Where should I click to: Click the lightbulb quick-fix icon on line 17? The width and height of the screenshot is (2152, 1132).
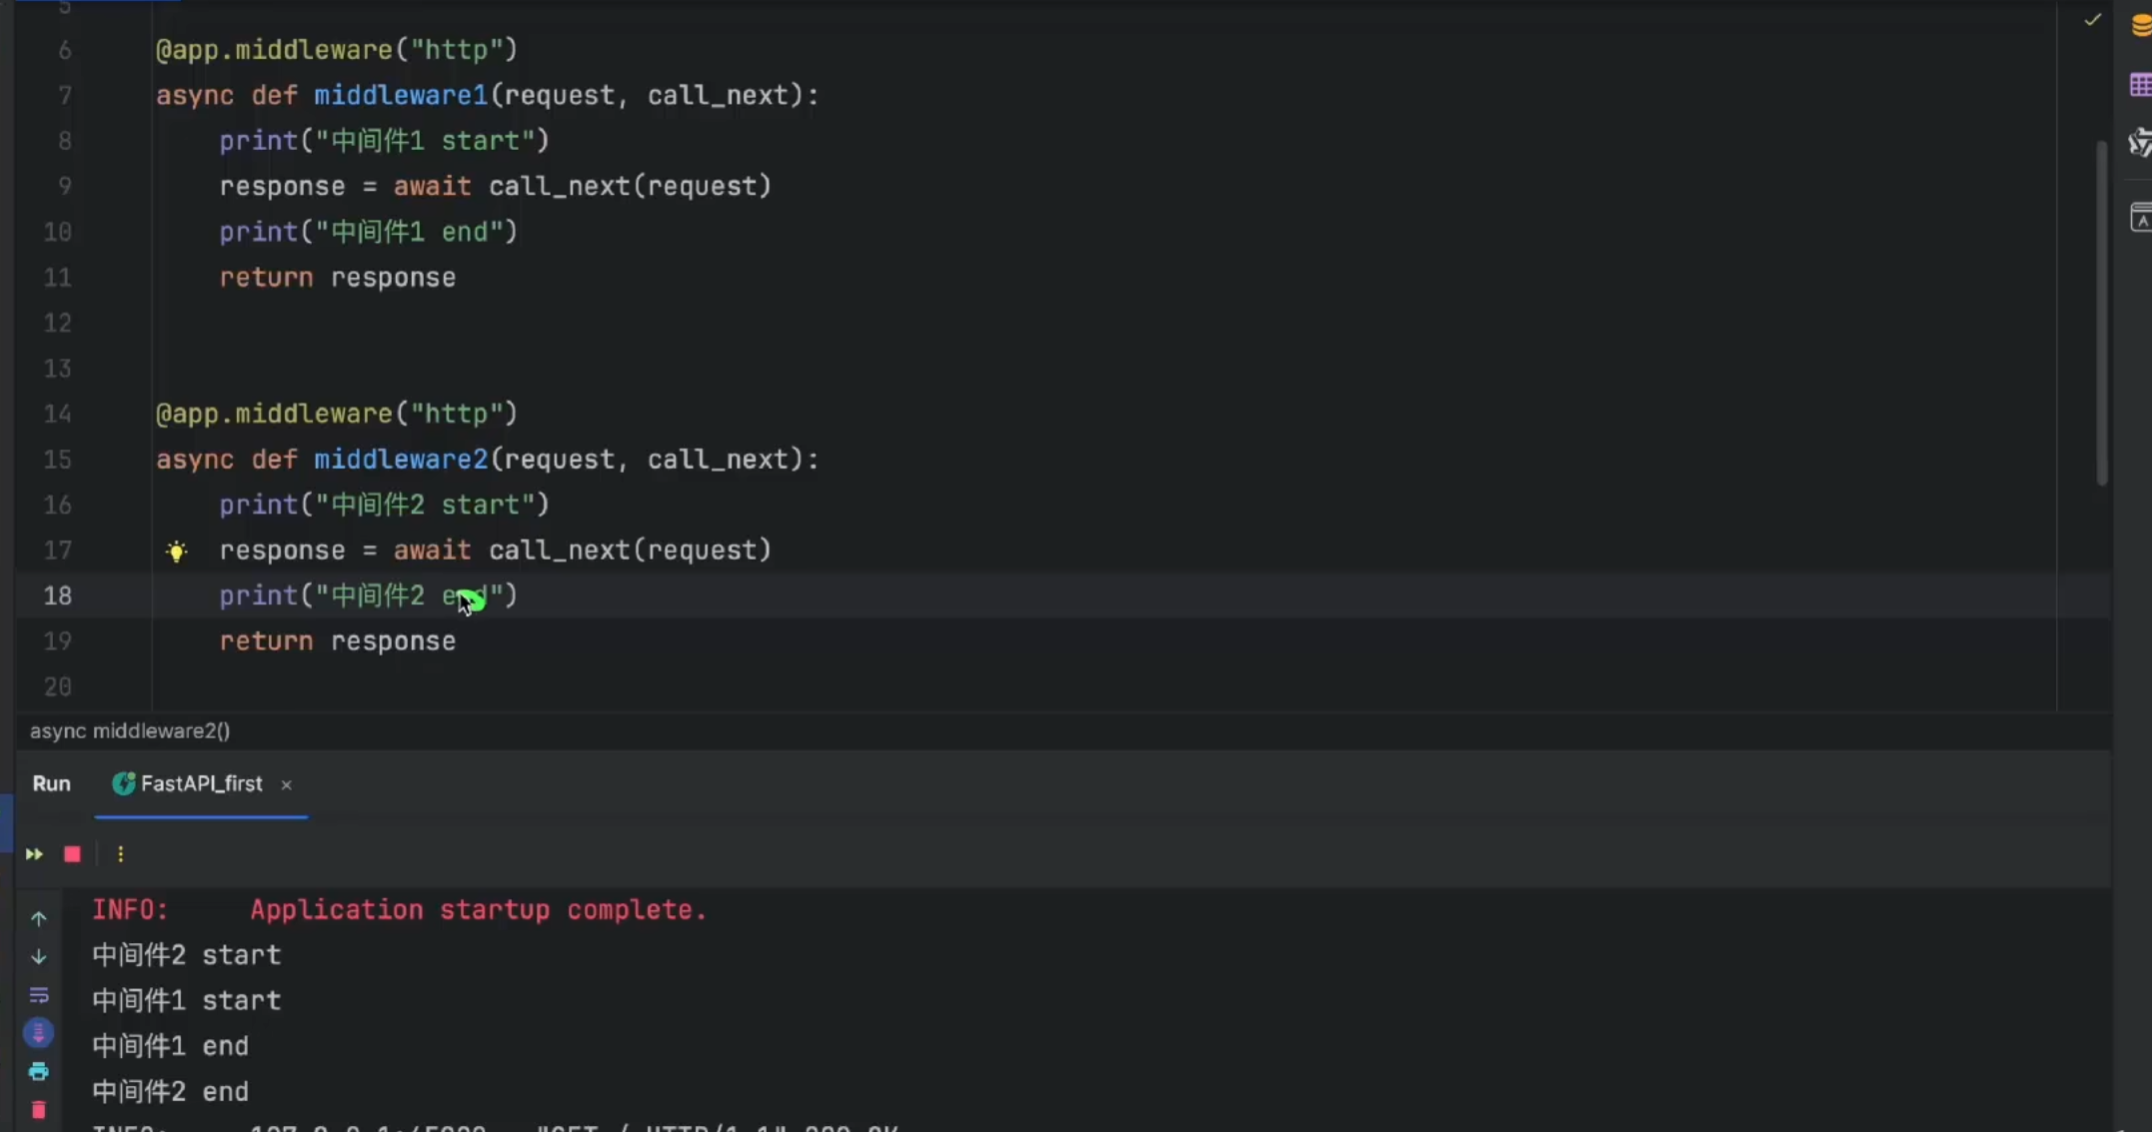pos(176,551)
